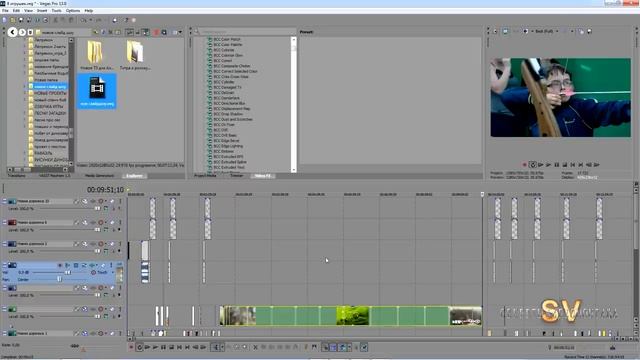Viewport: 640px width, 360px height.
Task: Open the Best (Full) preview quality dropdown
Action: (x=546, y=31)
